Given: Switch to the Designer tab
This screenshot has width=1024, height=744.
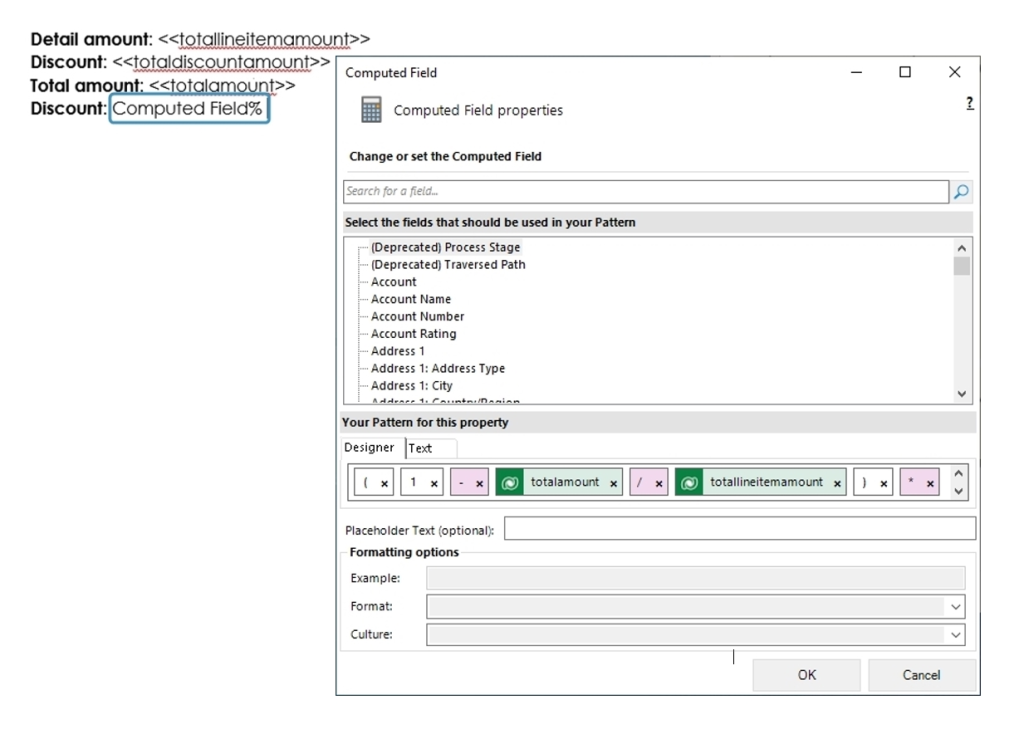Looking at the screenshot, I should point(370,447).
